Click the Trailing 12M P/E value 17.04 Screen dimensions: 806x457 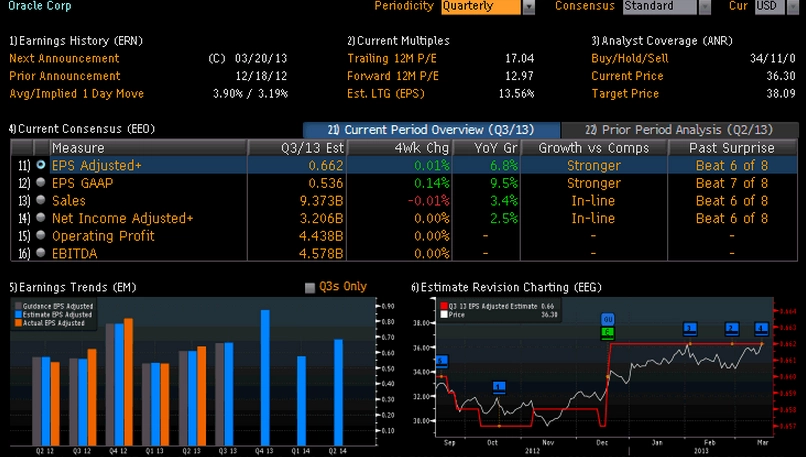point(520,58)
